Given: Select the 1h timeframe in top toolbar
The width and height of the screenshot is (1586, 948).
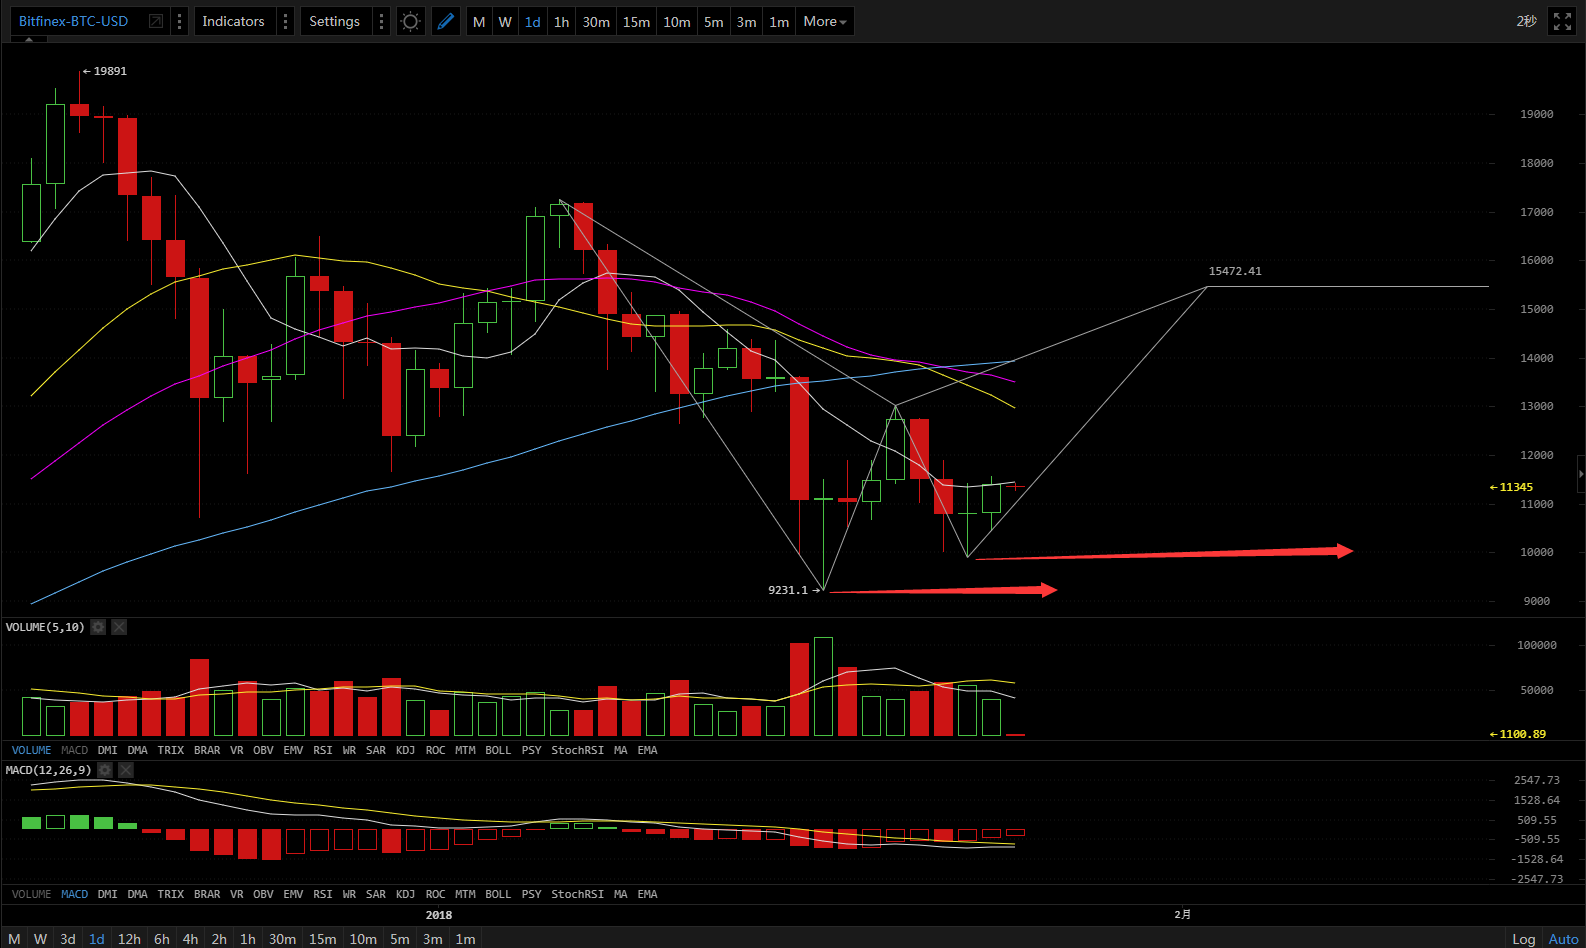Looking at the screenshot, I should (x=562, y=21).
